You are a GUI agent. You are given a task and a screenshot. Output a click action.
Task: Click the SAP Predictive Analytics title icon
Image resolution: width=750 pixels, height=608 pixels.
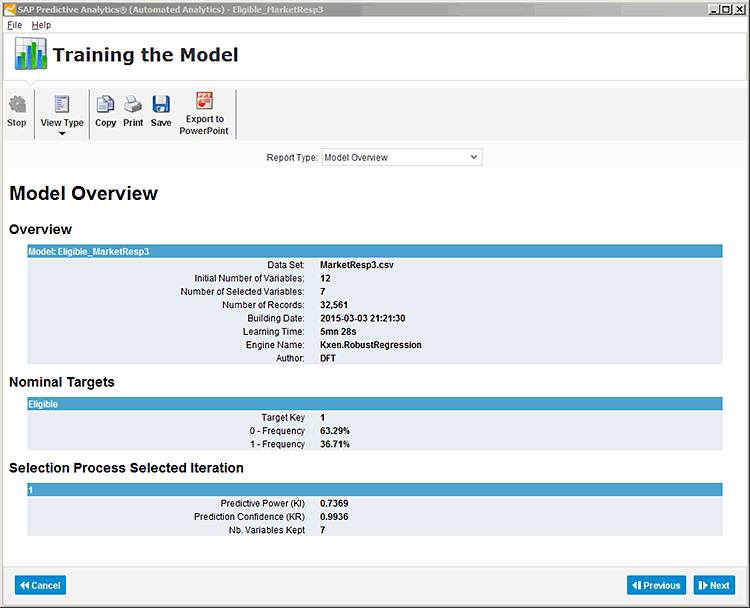pyautogui.click(x=9, y=9)
